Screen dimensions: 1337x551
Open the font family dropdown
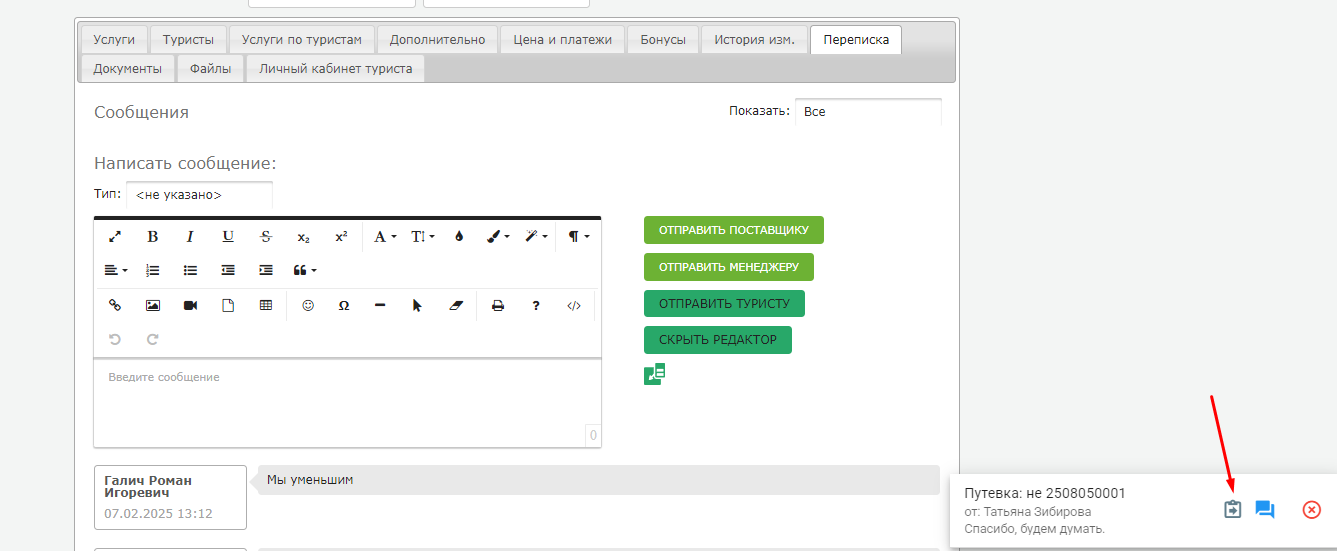tap(385, 237)
